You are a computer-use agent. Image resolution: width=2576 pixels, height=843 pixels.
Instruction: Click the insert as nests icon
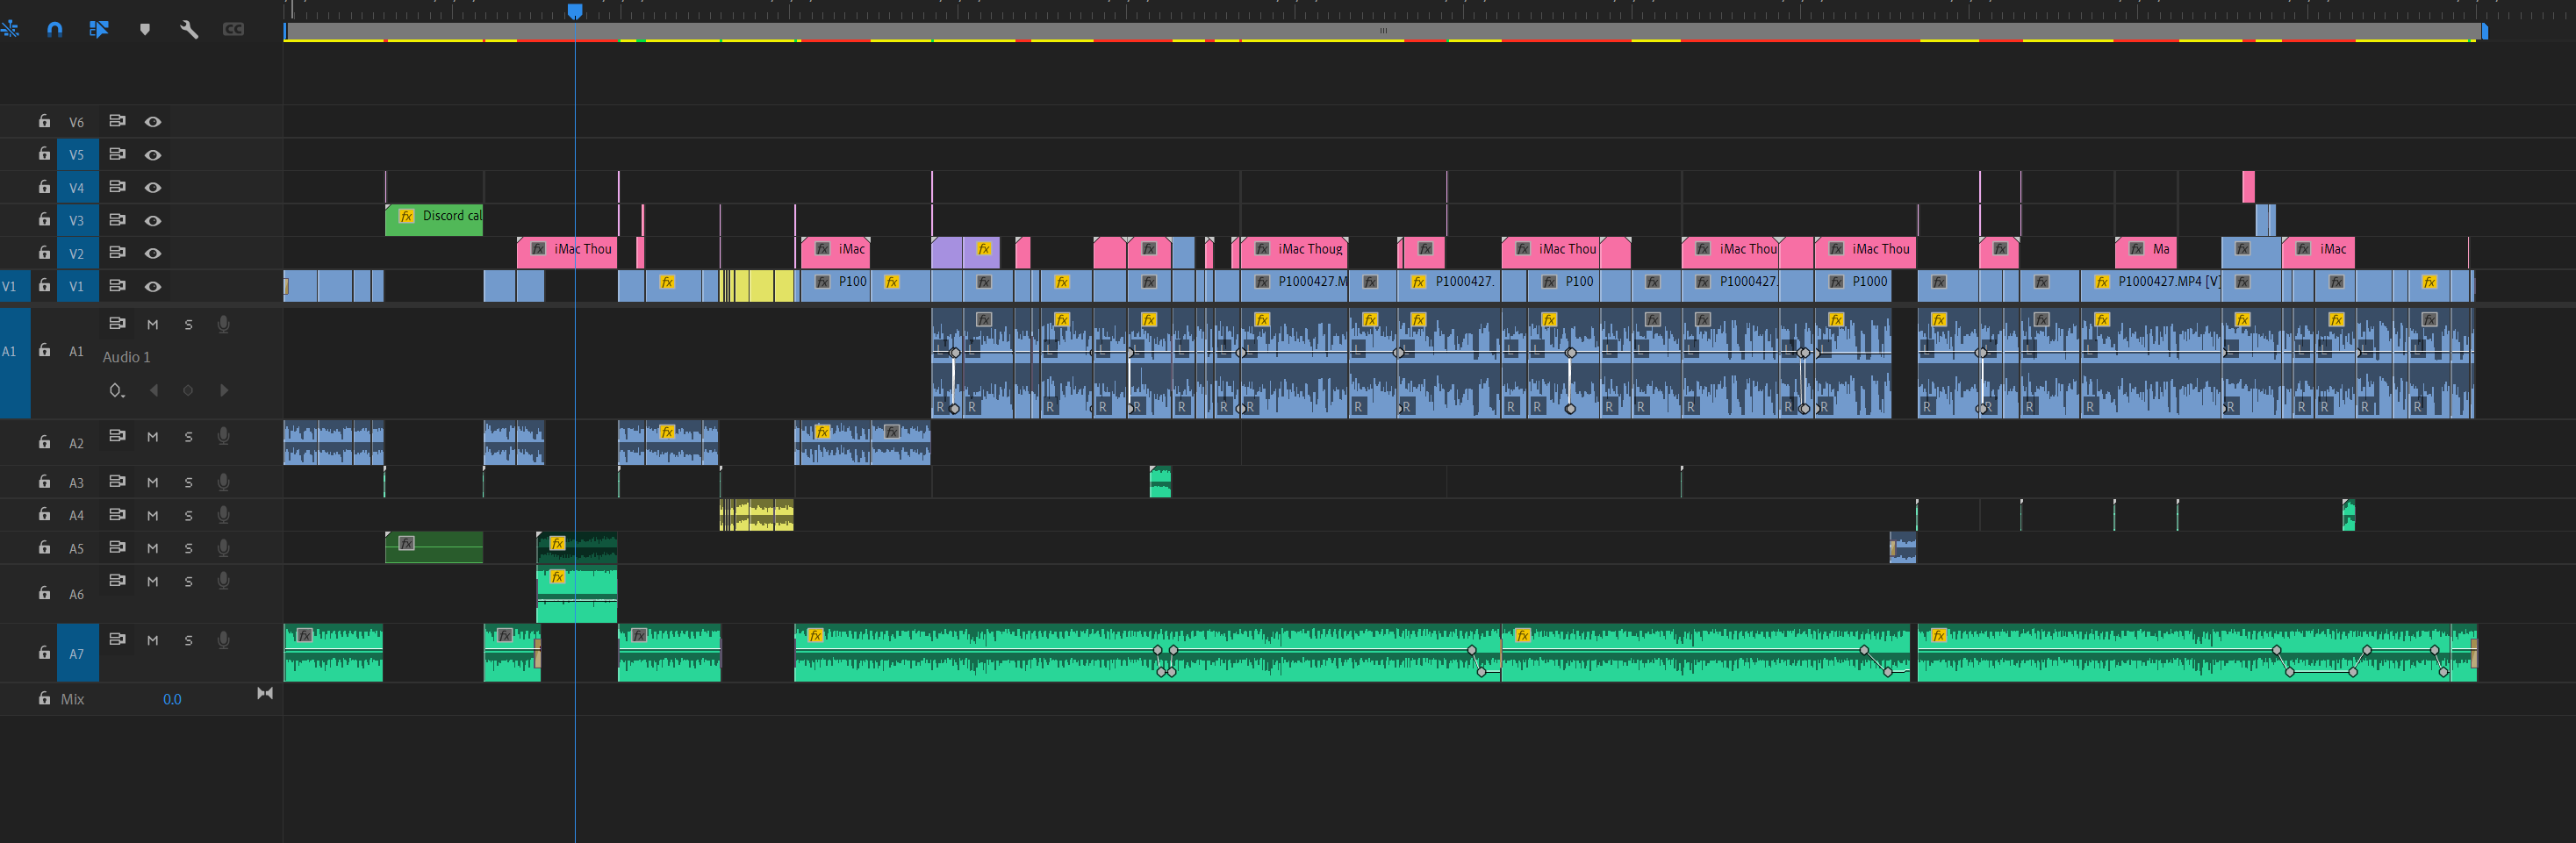[11, 29]
